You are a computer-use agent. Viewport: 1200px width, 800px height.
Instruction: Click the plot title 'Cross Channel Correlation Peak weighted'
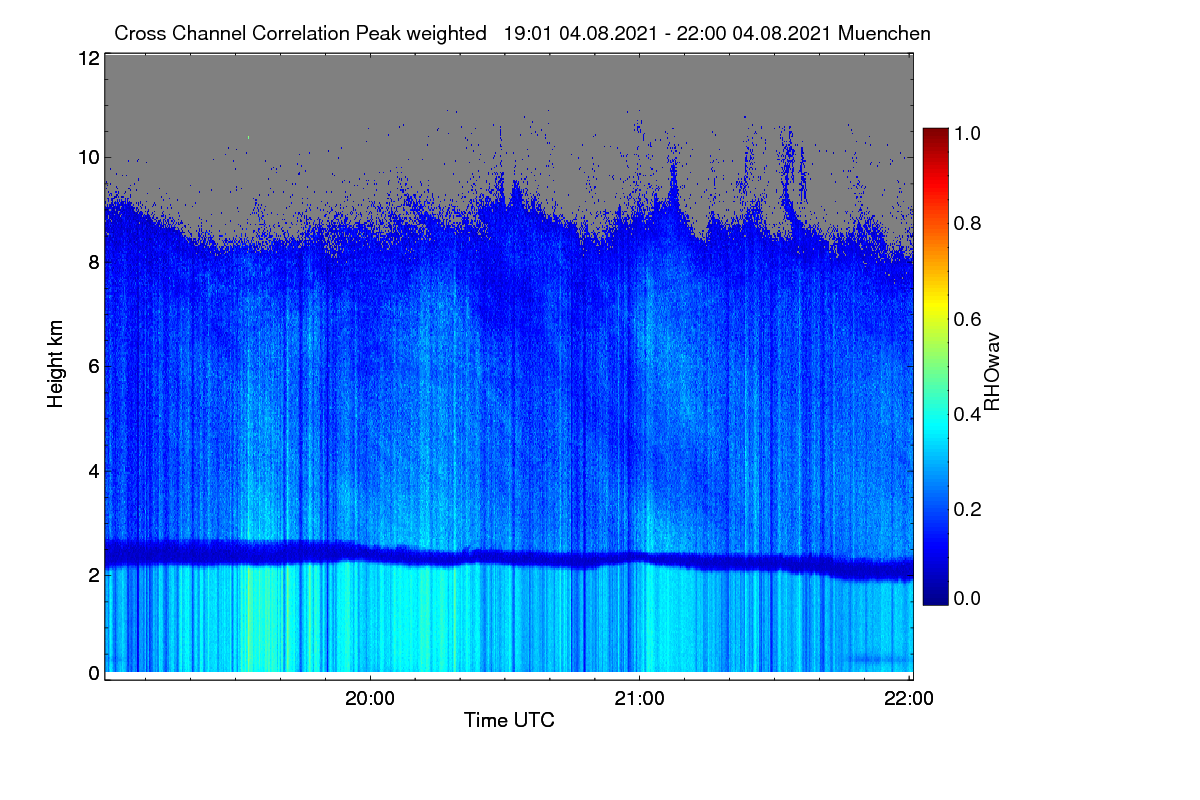301,33
